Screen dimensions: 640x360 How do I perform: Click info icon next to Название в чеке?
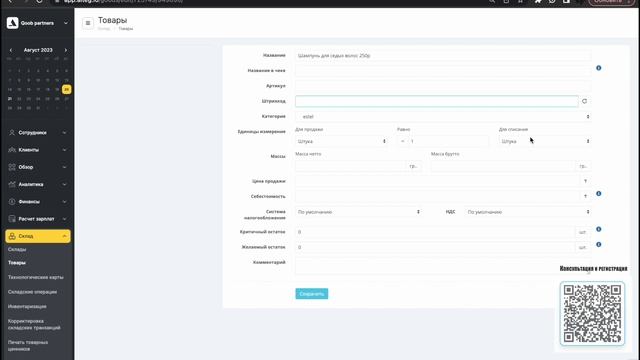pyautogui.click(x=599, y=68)
